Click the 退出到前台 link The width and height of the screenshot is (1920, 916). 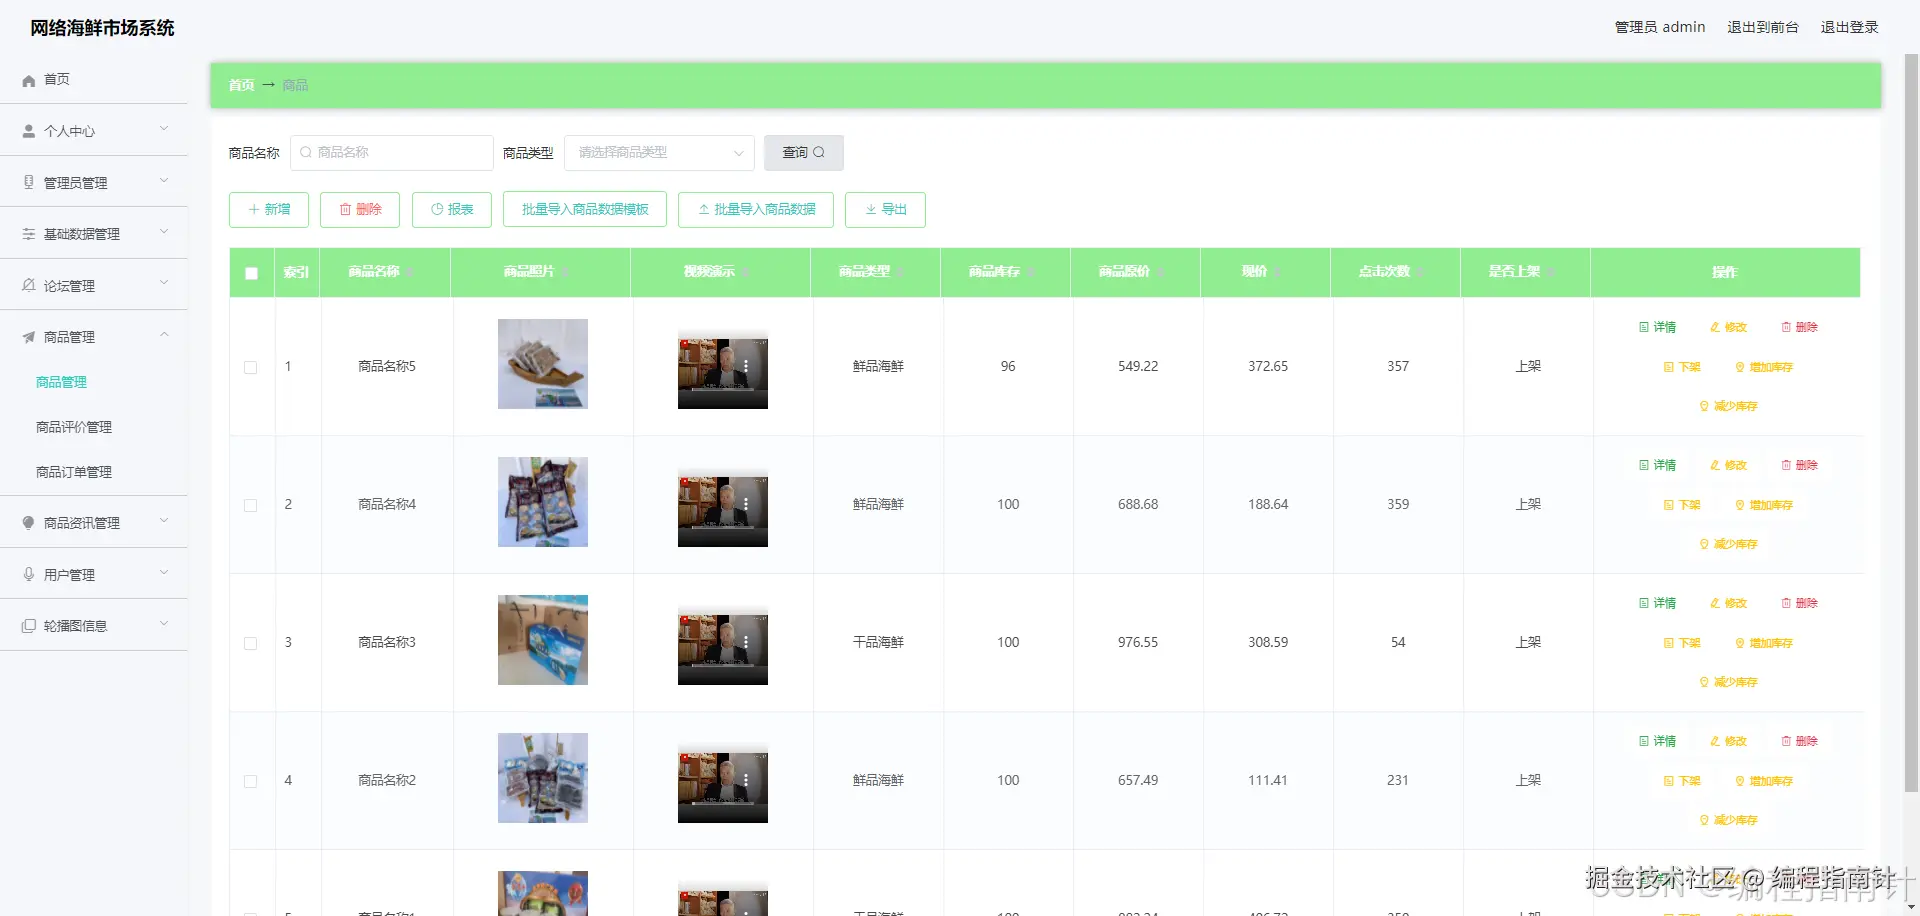click(1763, 27)
